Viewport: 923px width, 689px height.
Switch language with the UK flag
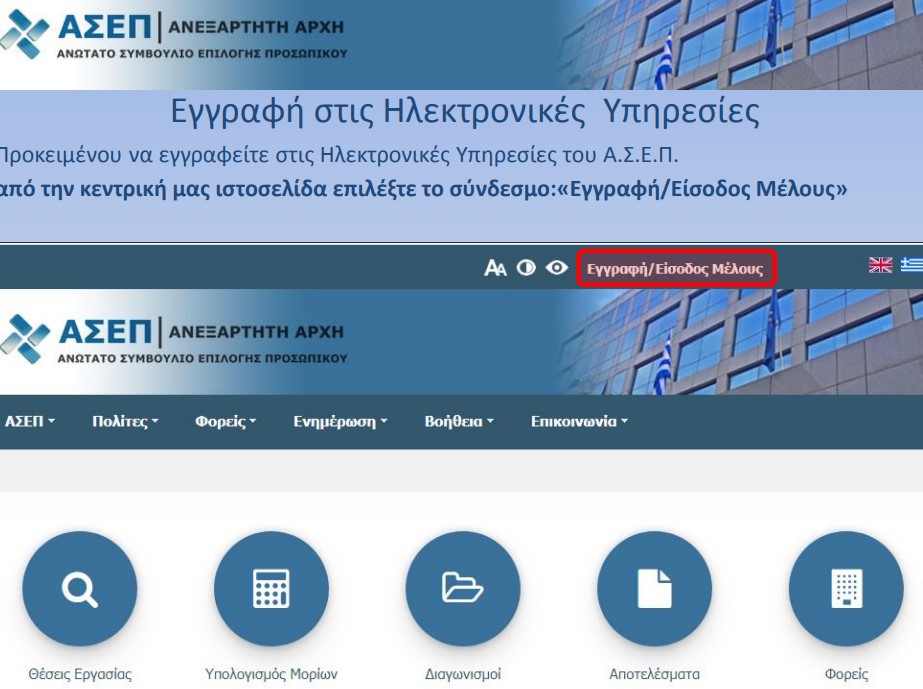point(880,265)
